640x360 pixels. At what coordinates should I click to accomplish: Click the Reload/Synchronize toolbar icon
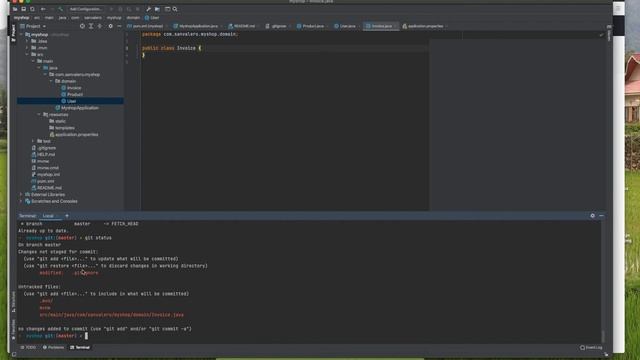32,9
